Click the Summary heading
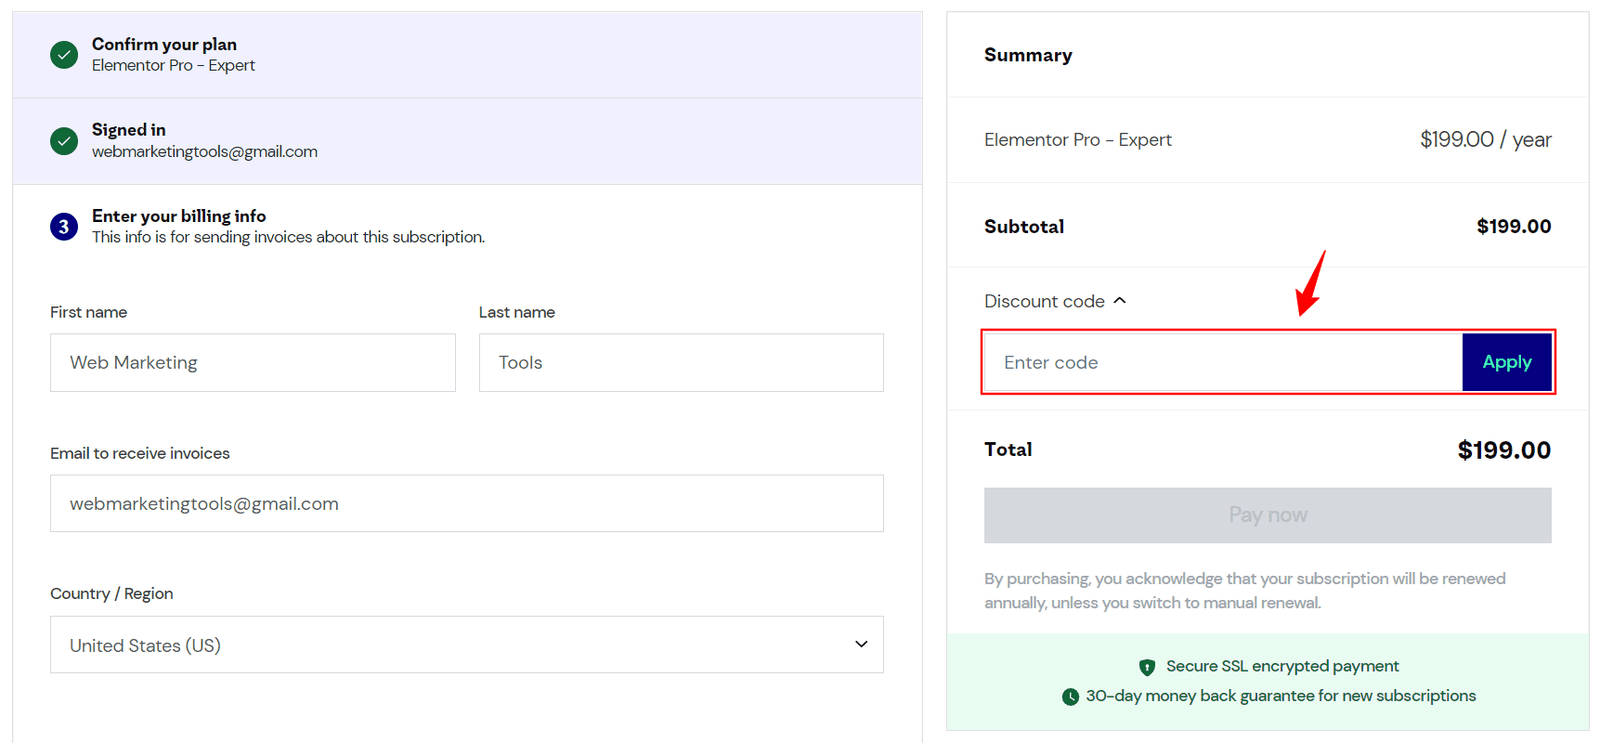The image size is (1600, 743). tap(1028, 55)
